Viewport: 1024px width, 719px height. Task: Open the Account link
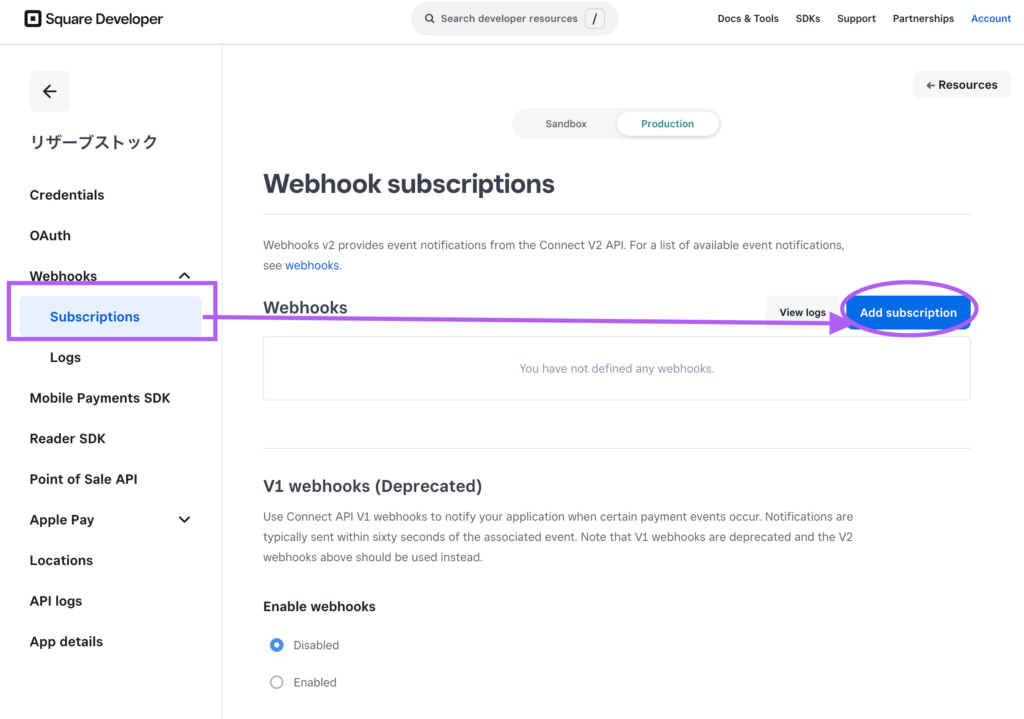[x=991, y=18]
